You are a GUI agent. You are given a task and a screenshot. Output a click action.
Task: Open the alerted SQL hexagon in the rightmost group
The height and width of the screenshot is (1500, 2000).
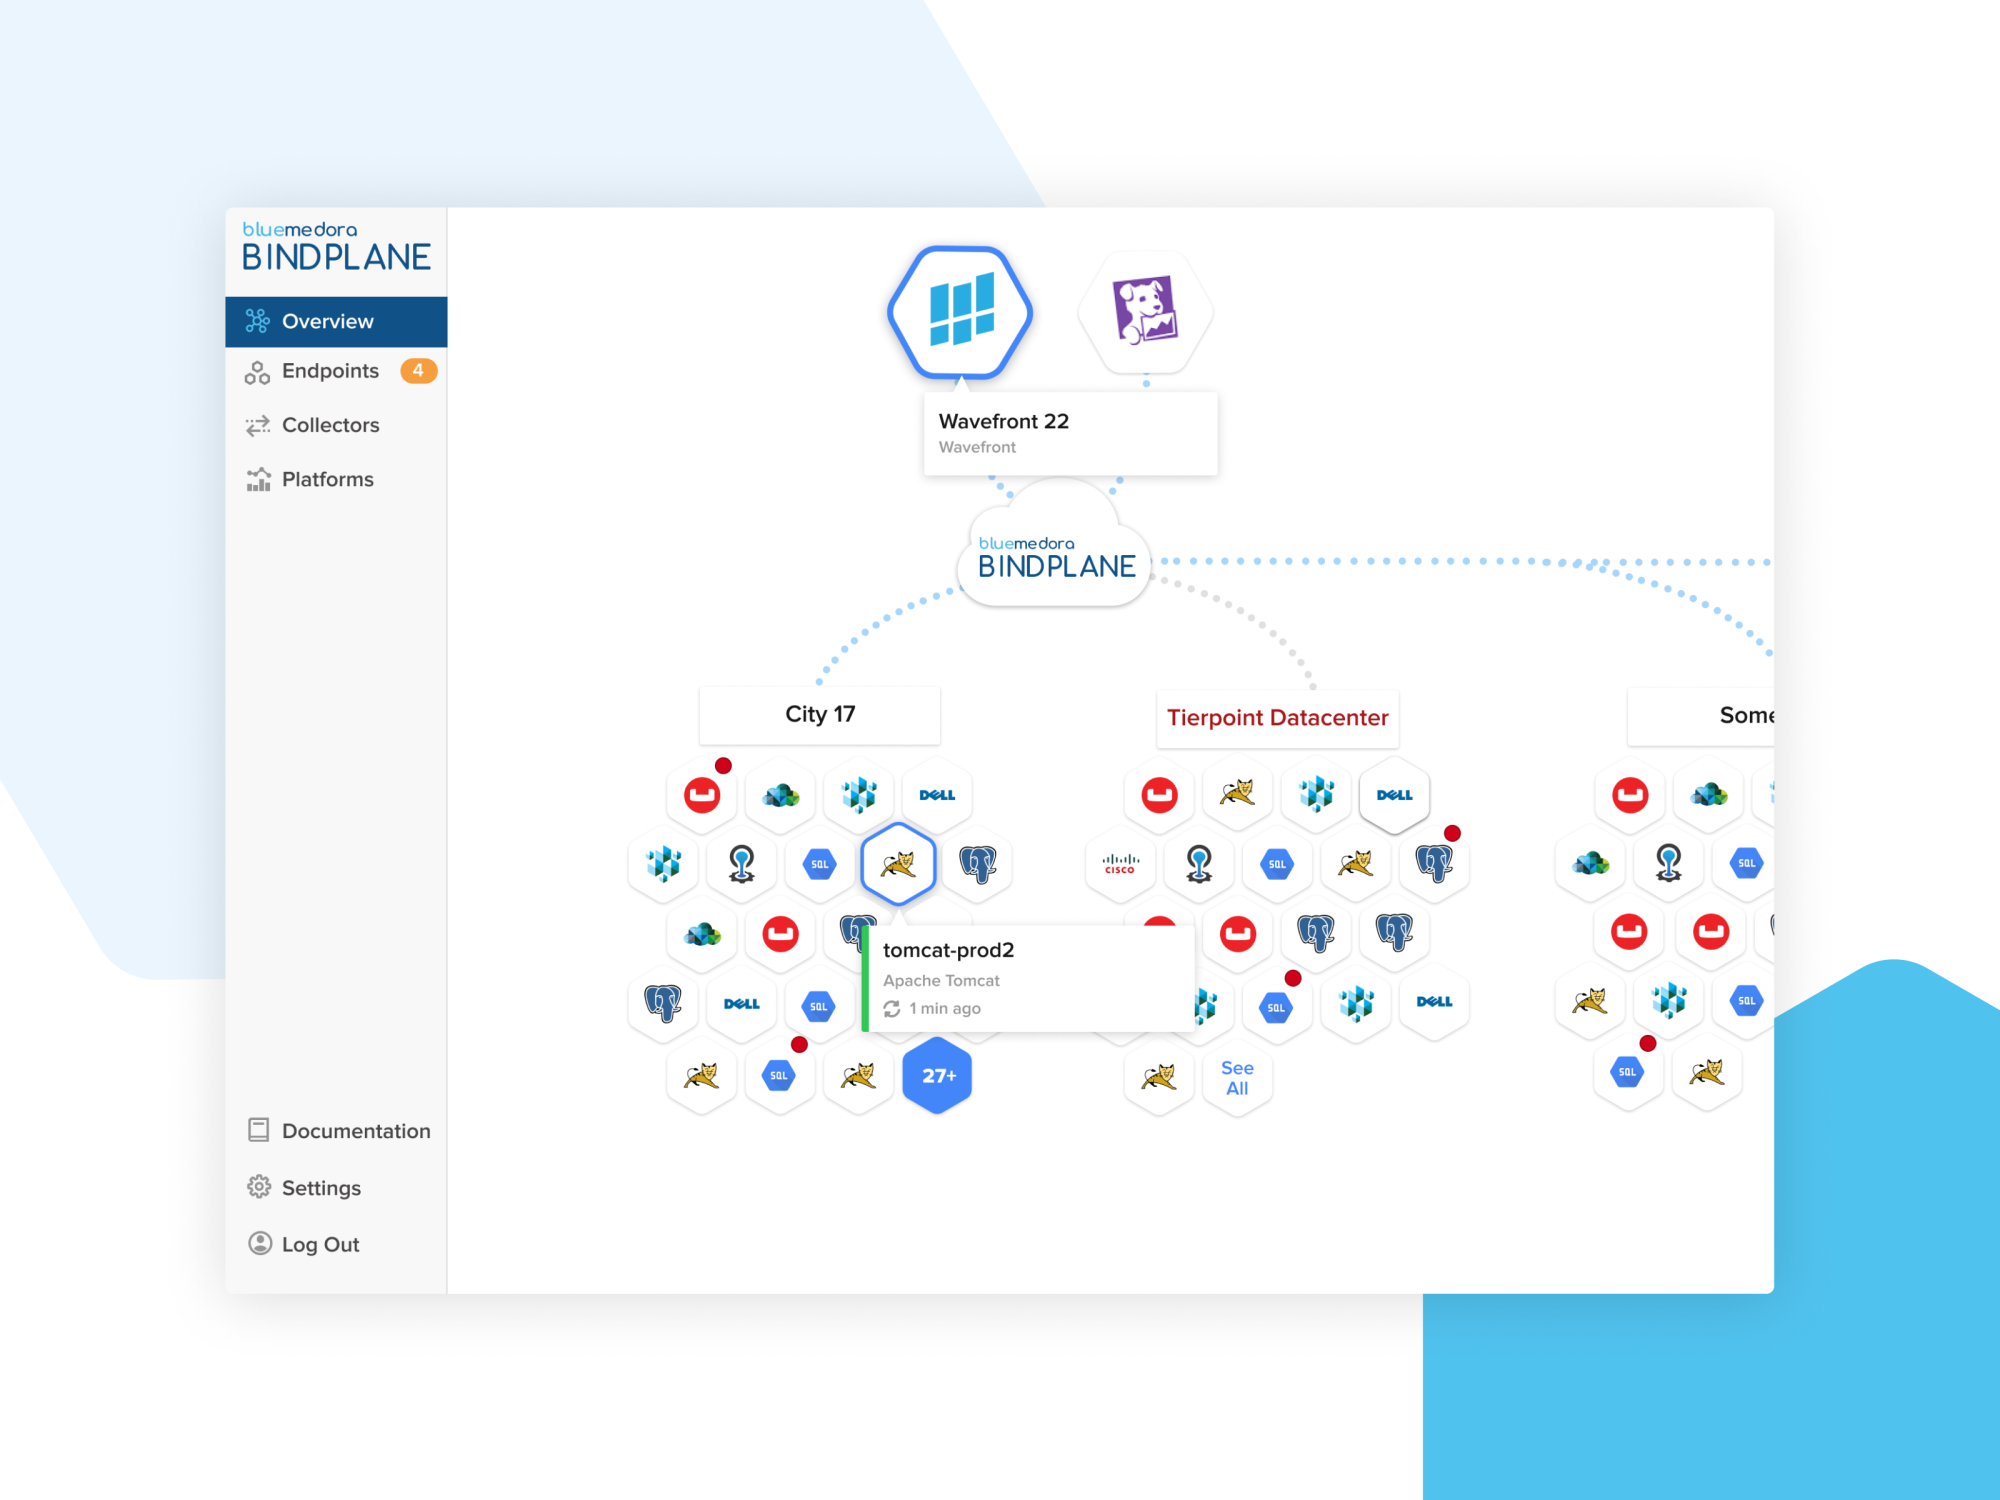(x=1628, y=1073)
